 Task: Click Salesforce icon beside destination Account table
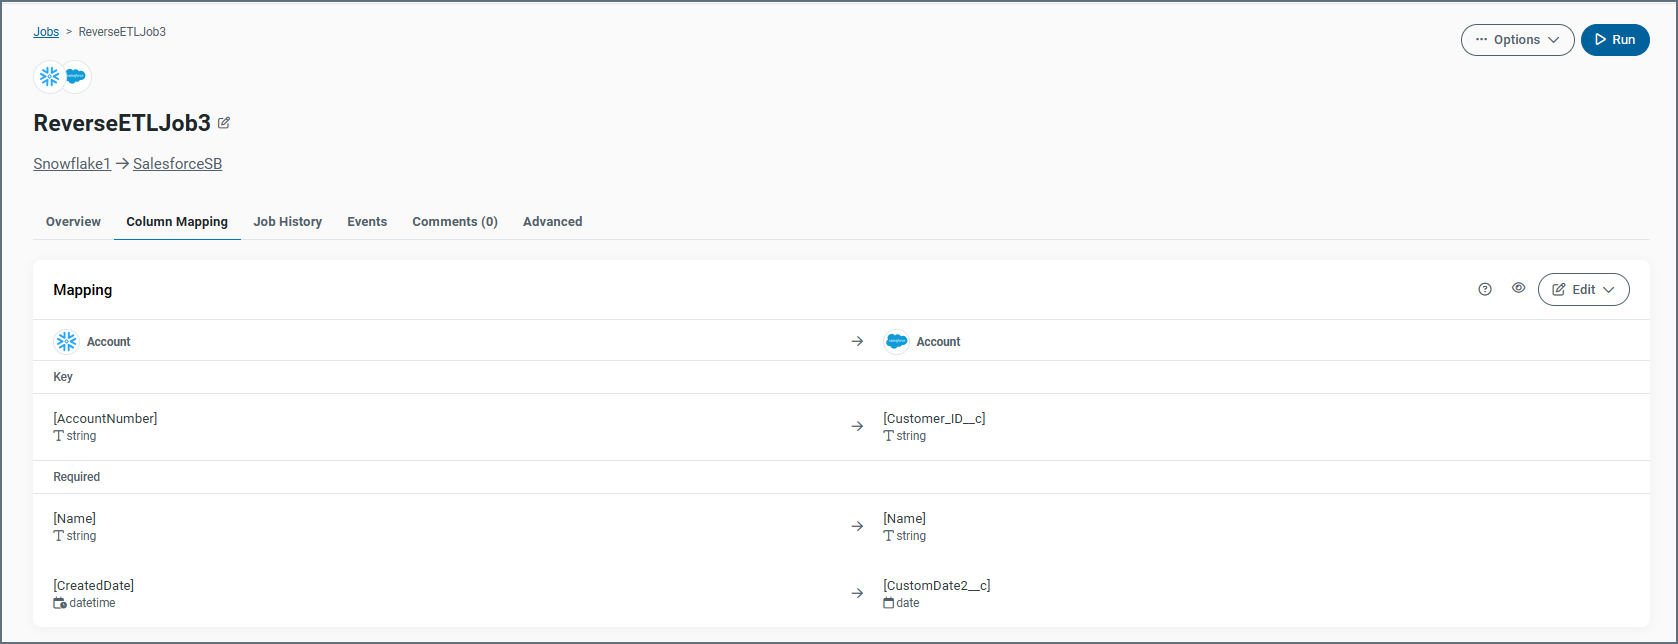(x=897, y=342)
